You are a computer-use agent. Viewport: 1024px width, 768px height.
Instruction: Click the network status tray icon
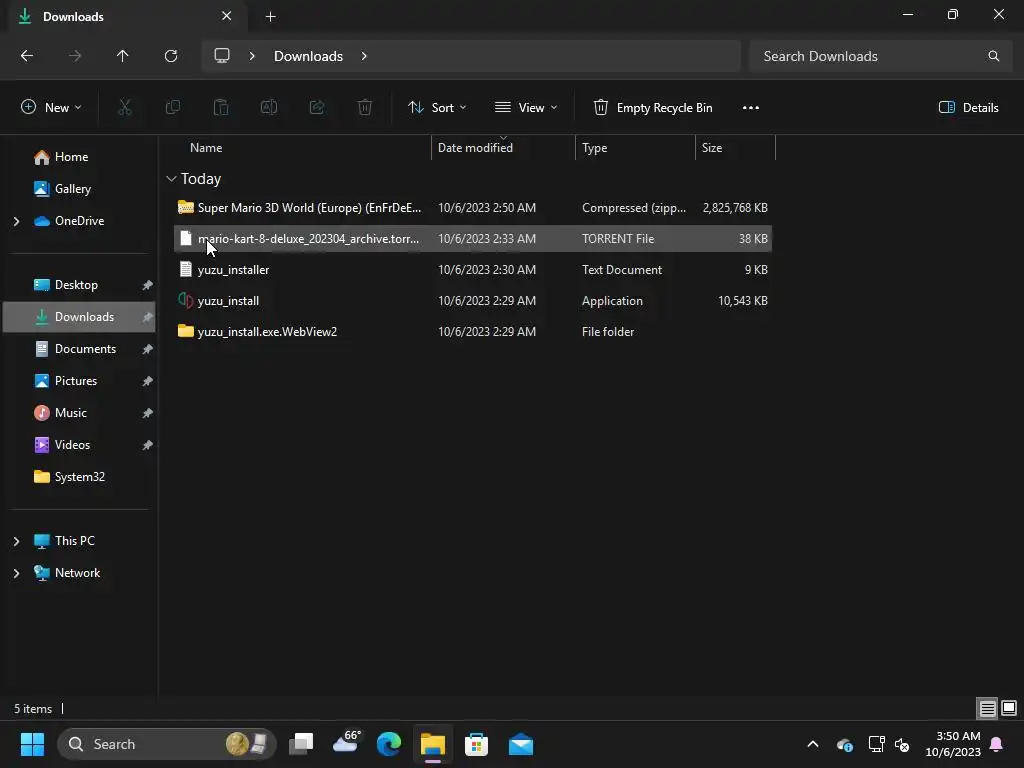pos(876,744)
